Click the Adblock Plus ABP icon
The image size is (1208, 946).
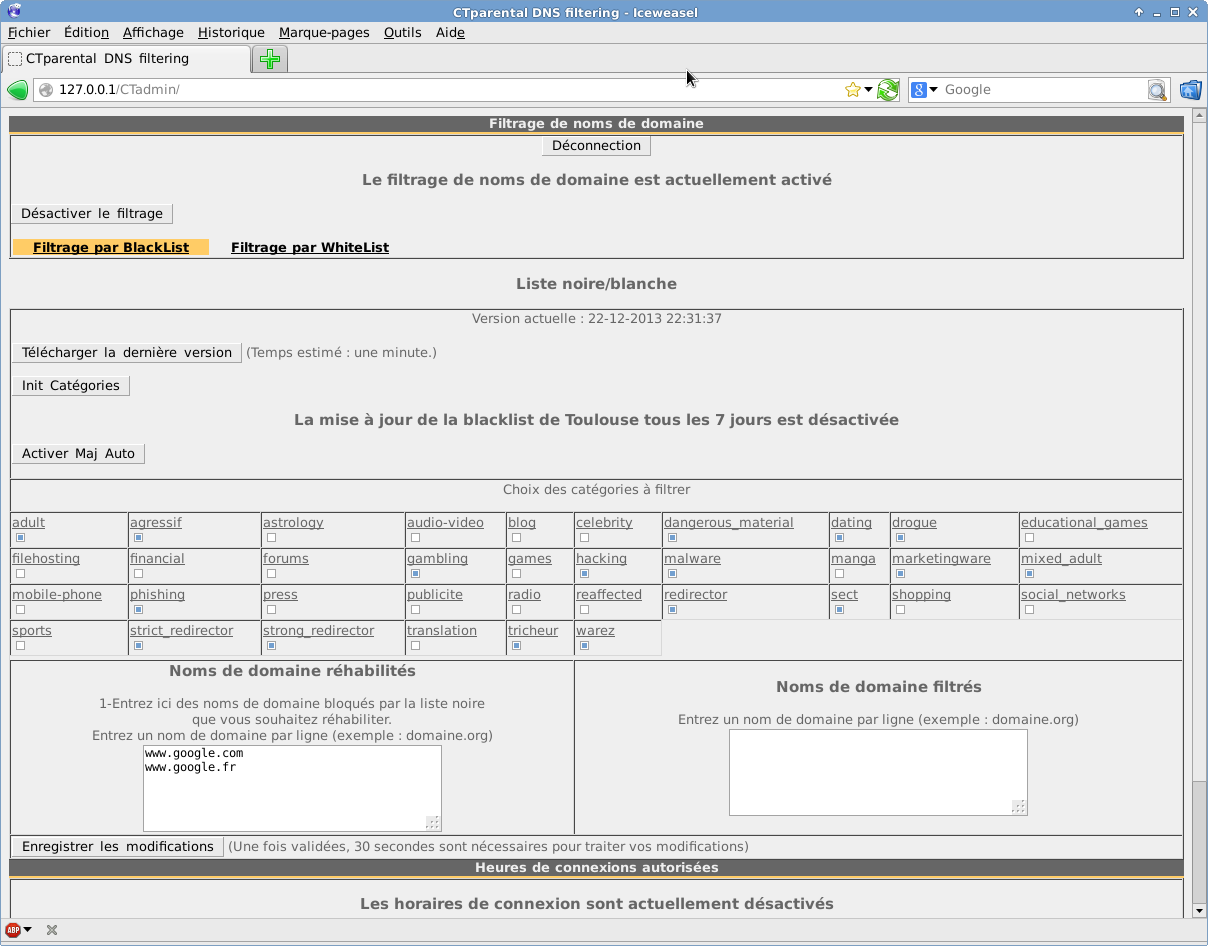point(13,930)
